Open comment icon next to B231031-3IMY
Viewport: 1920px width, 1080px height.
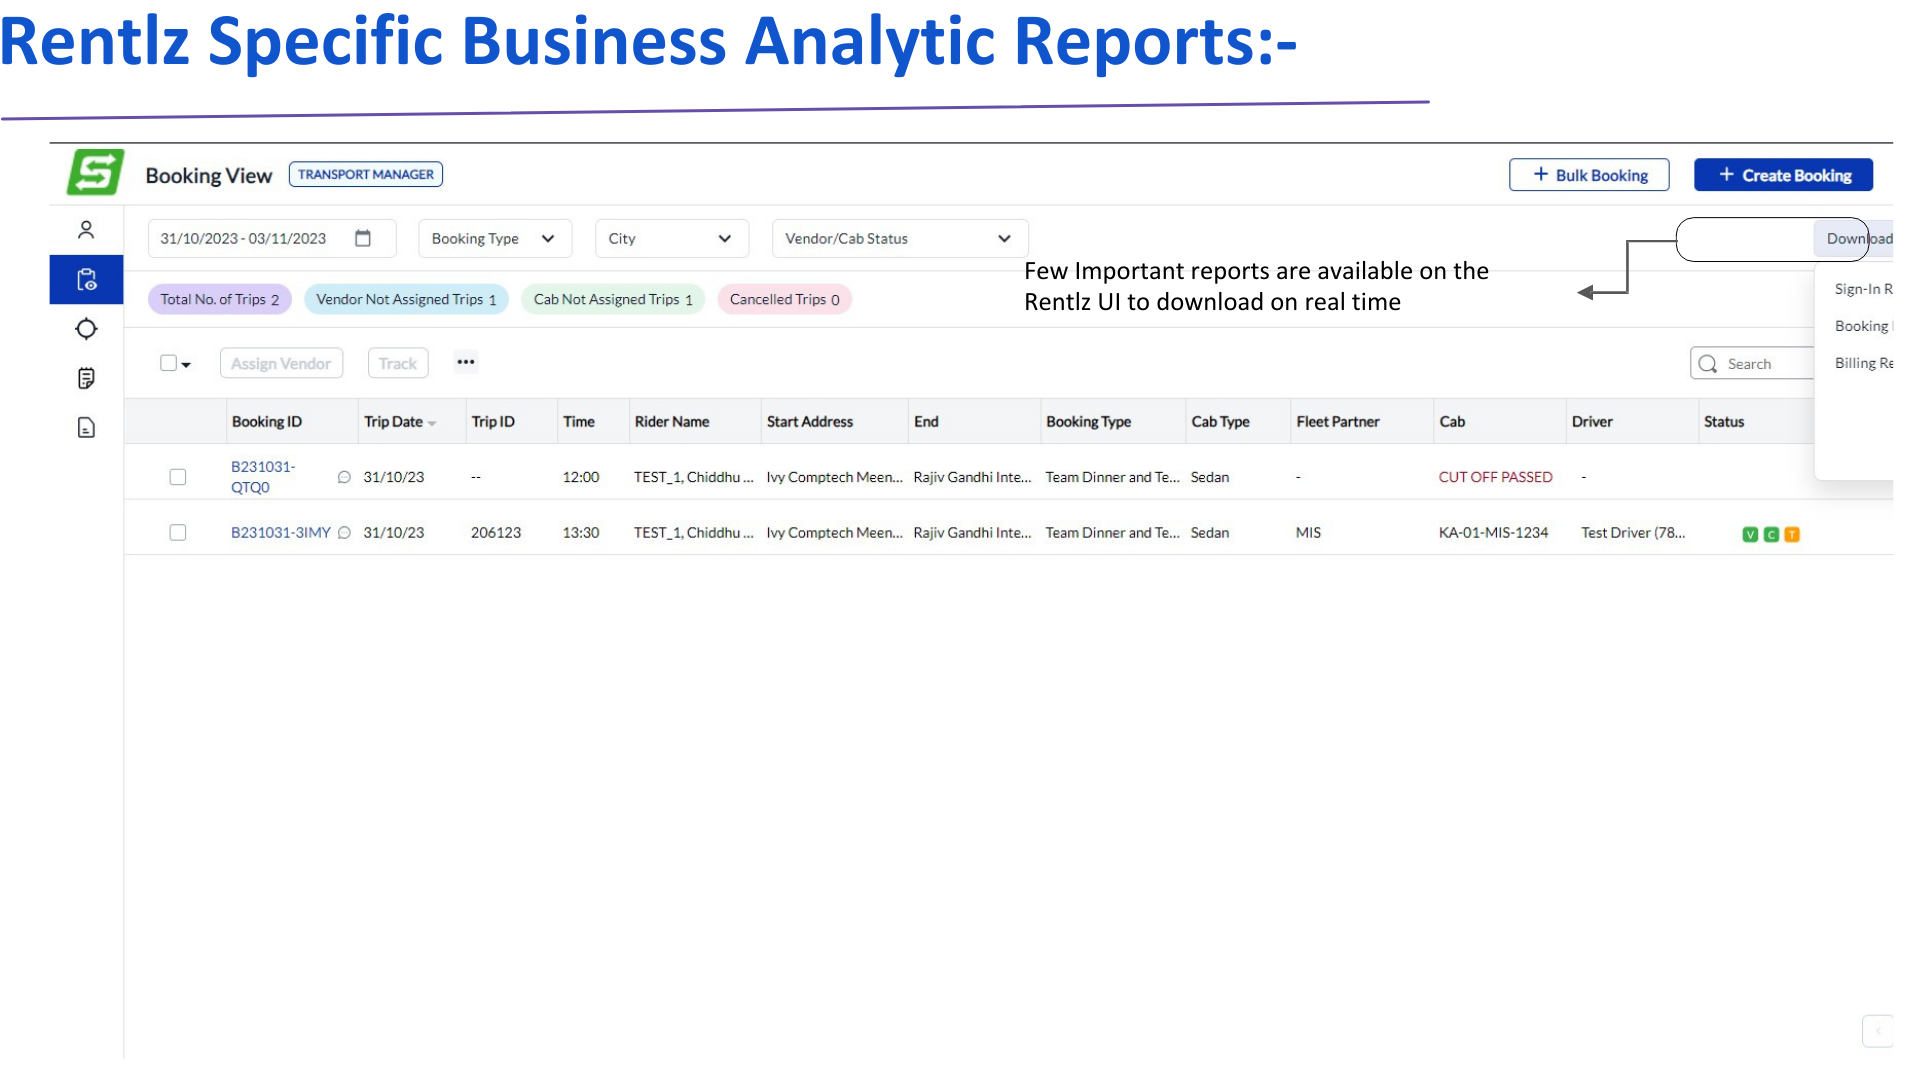coord(344,533)
